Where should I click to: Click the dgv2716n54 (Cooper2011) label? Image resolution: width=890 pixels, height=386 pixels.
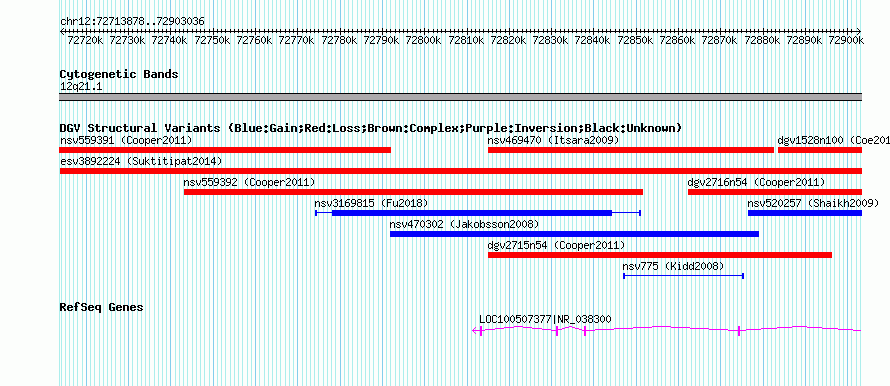pyautogui.click(x=756, y=182)
